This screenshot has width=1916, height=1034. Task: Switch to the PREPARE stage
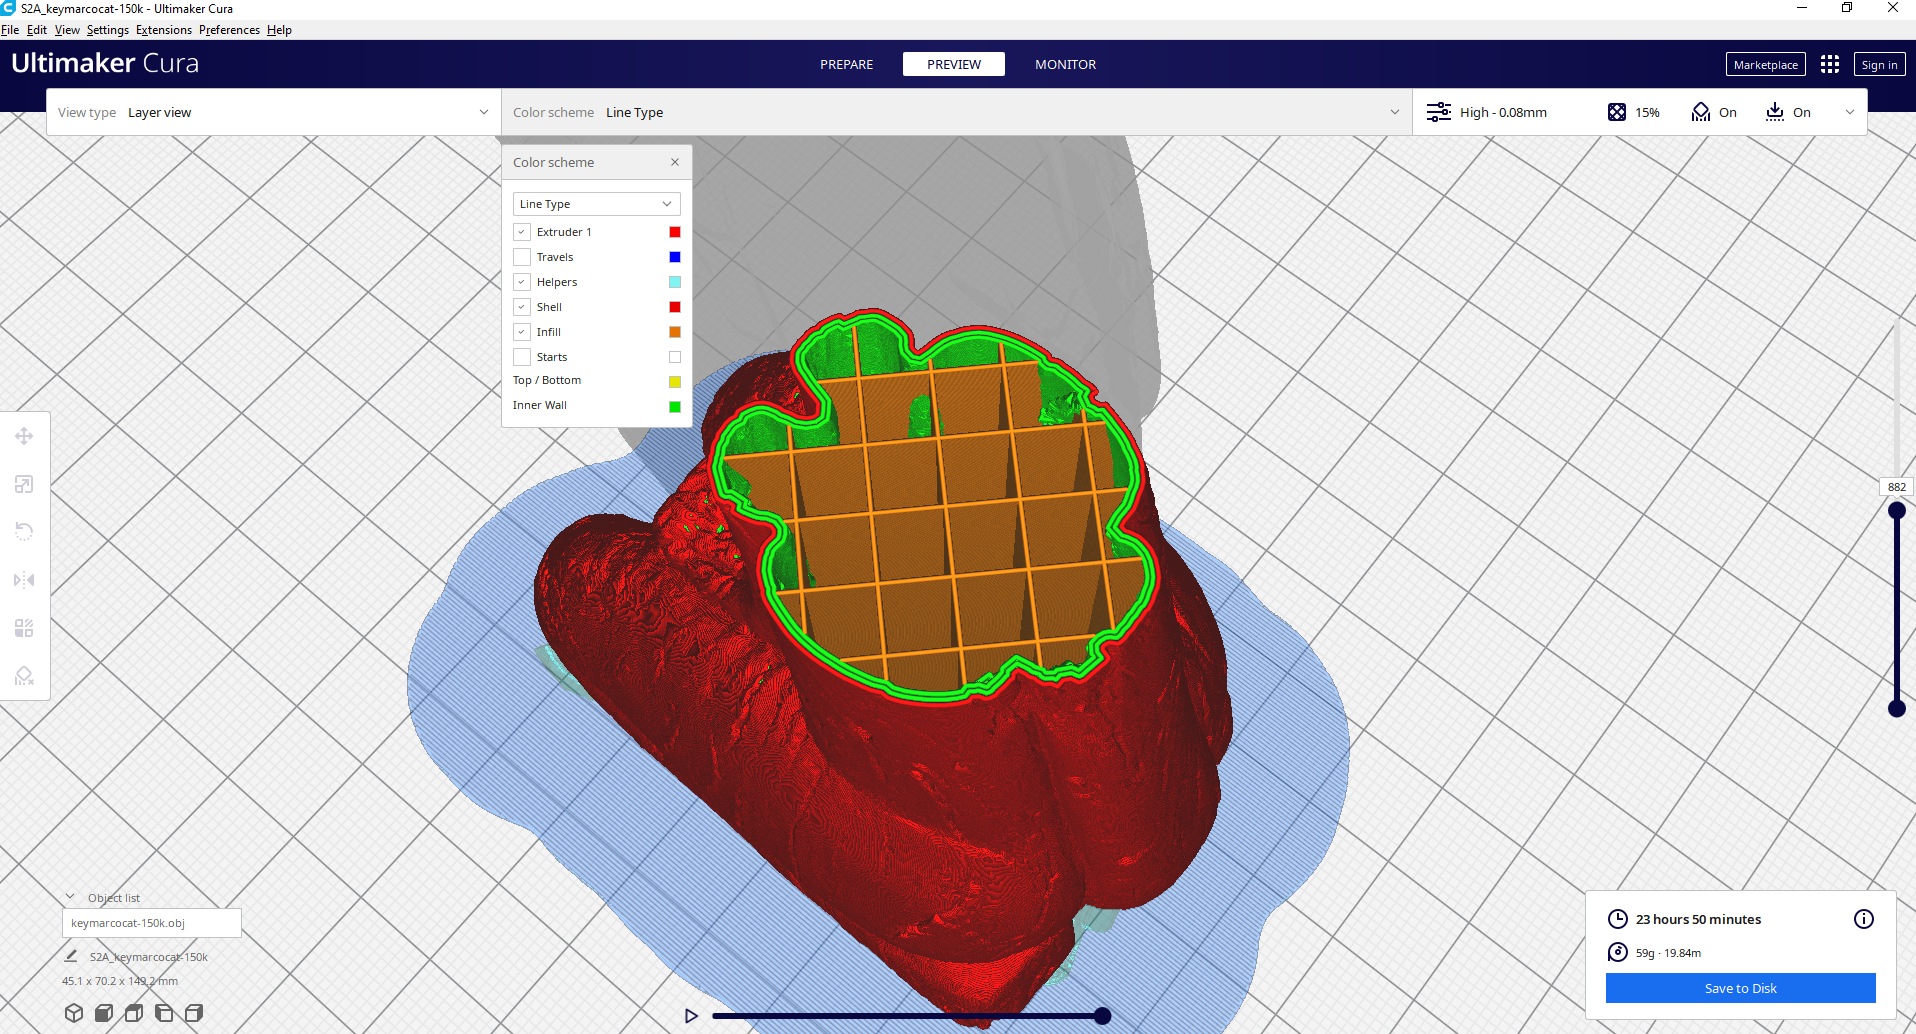[846, 64]
